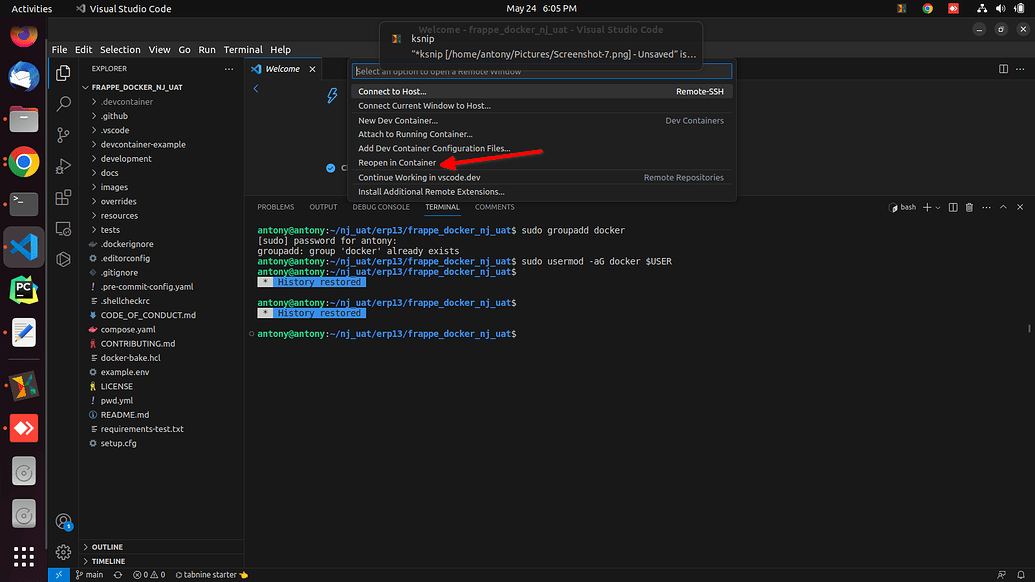Switch to the PROBLEMS tab

click(275, 207)
